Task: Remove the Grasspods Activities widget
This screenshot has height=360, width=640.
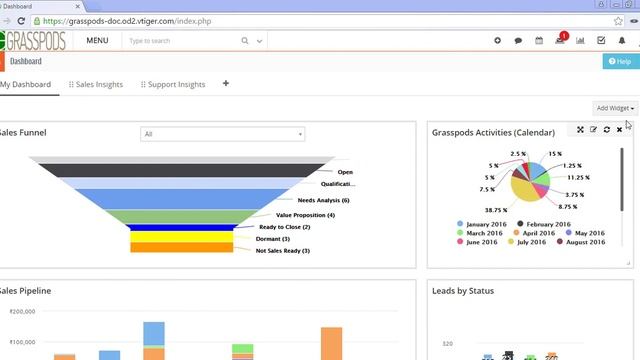Action: point(619,130)
